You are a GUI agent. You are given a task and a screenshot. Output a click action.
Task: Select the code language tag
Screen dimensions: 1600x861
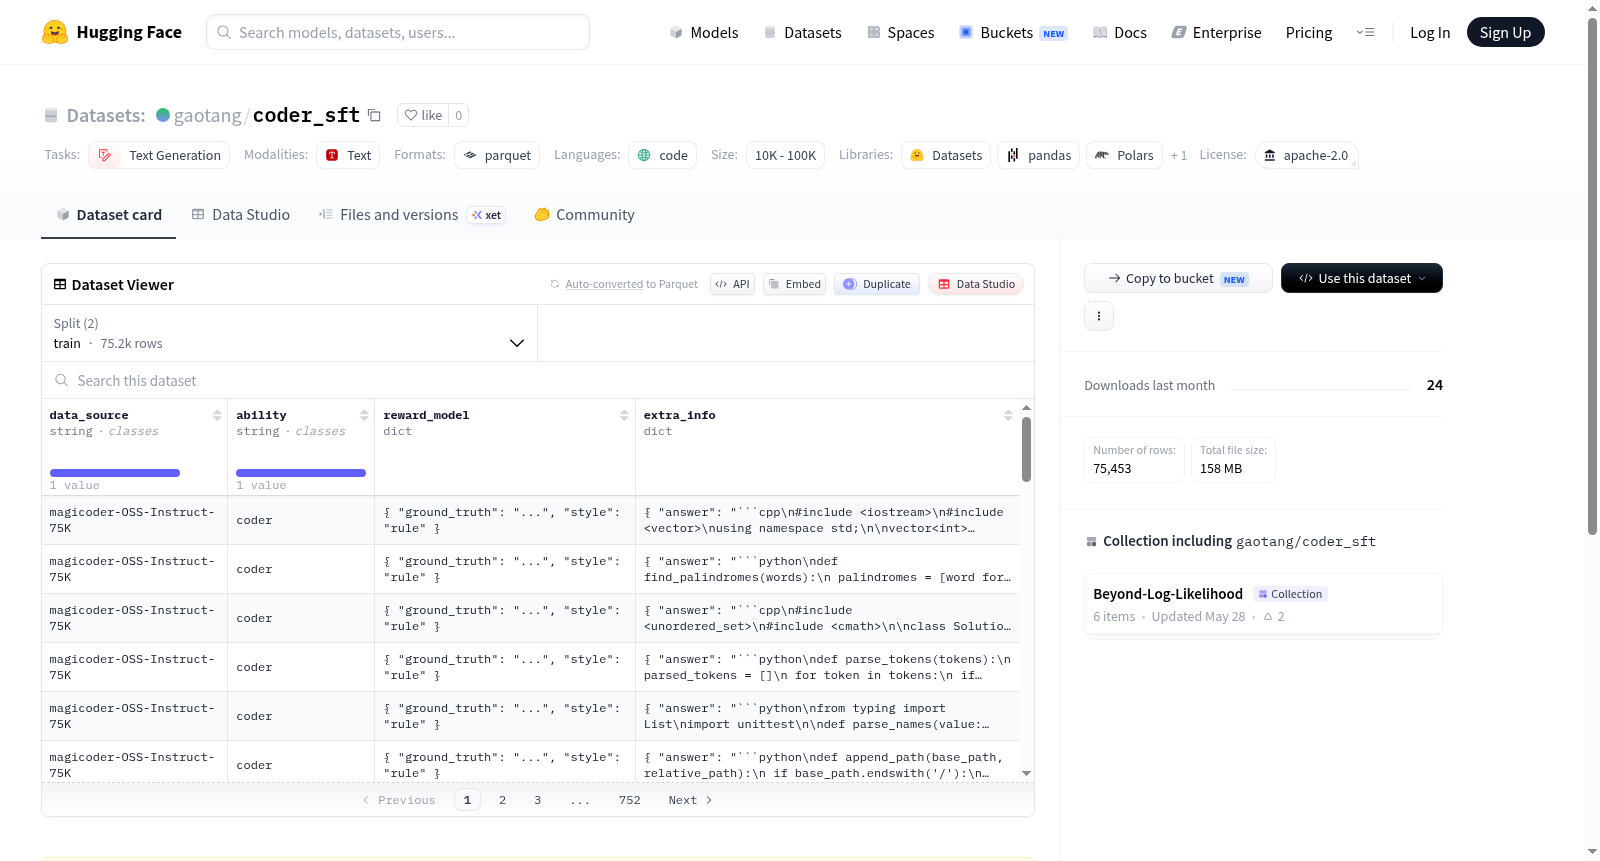coord(662,155)
